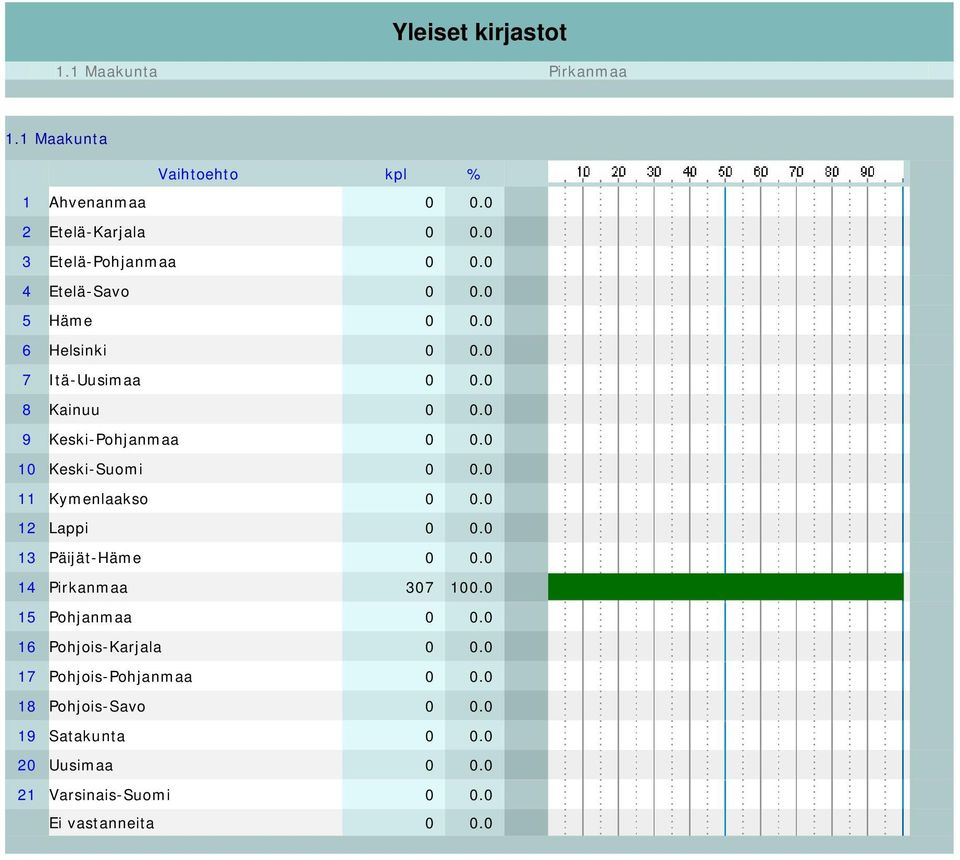Select the 'Pirkanmaa' row label in table
Viewport: 960px width, 860px height.
(88, 588)
